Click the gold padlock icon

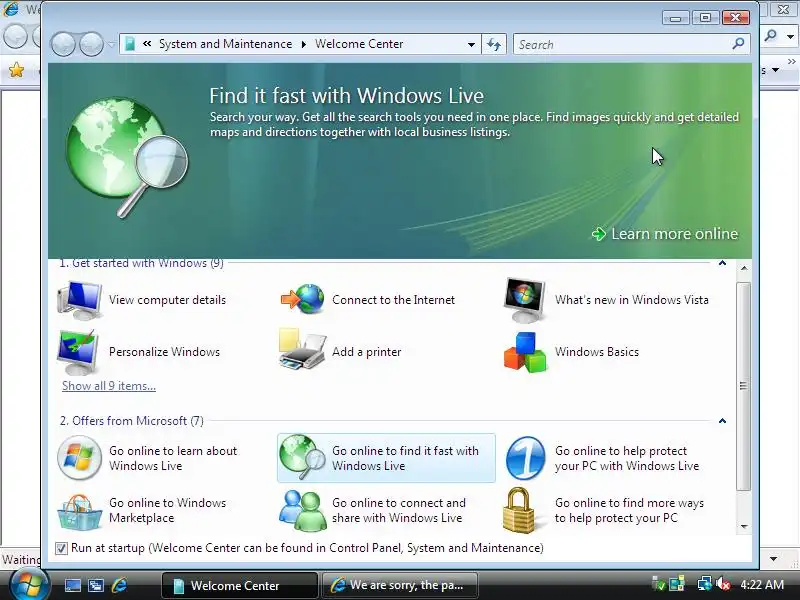(522, 511)
